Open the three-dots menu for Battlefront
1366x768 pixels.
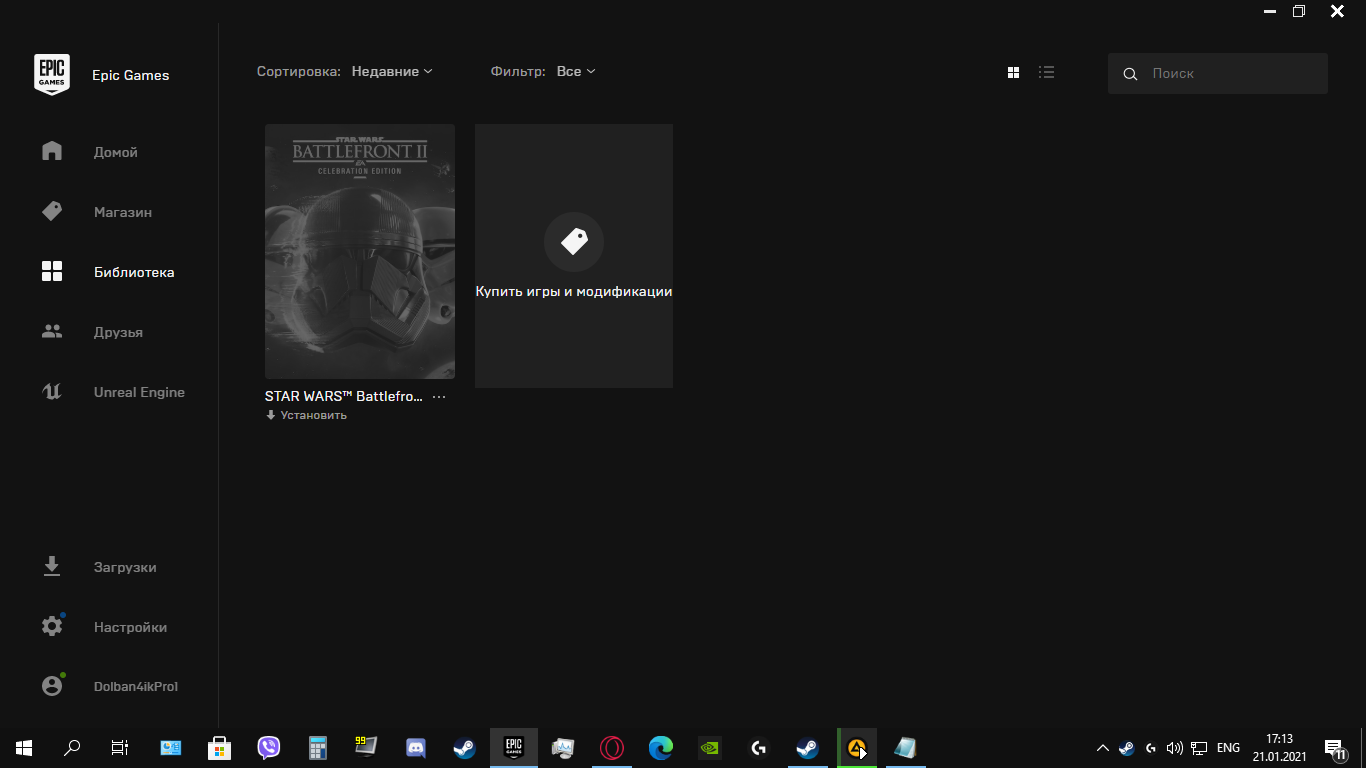tap(439, 397)
